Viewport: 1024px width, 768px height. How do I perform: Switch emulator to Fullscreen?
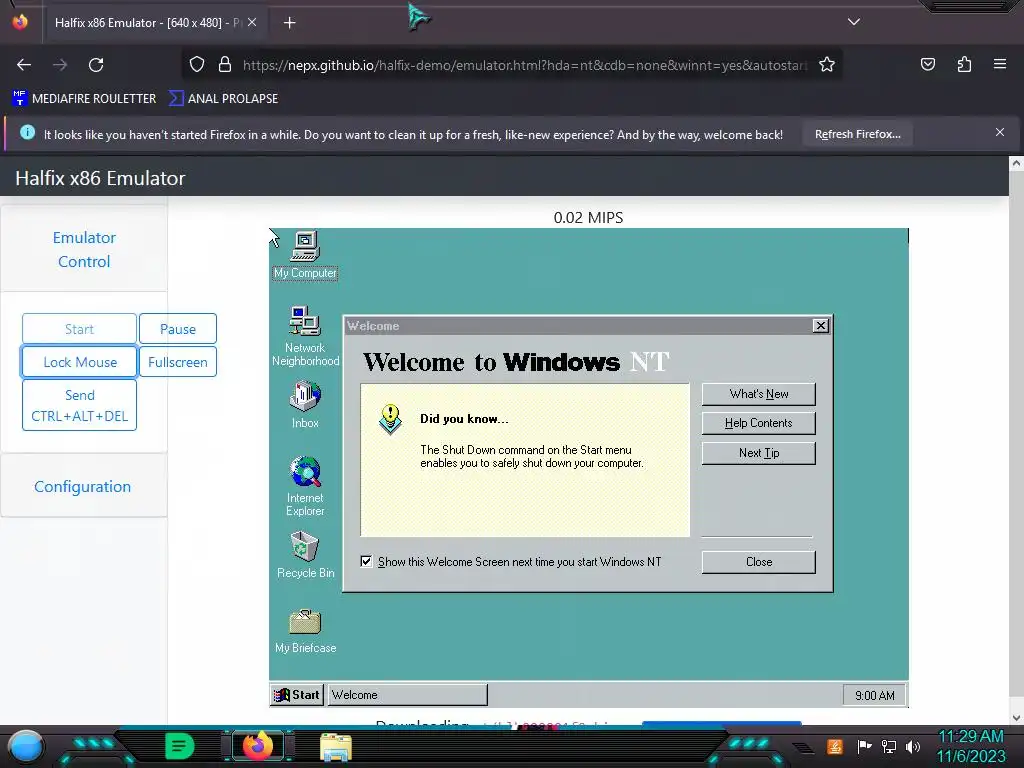pyautogui.click(x=178, y=362)
